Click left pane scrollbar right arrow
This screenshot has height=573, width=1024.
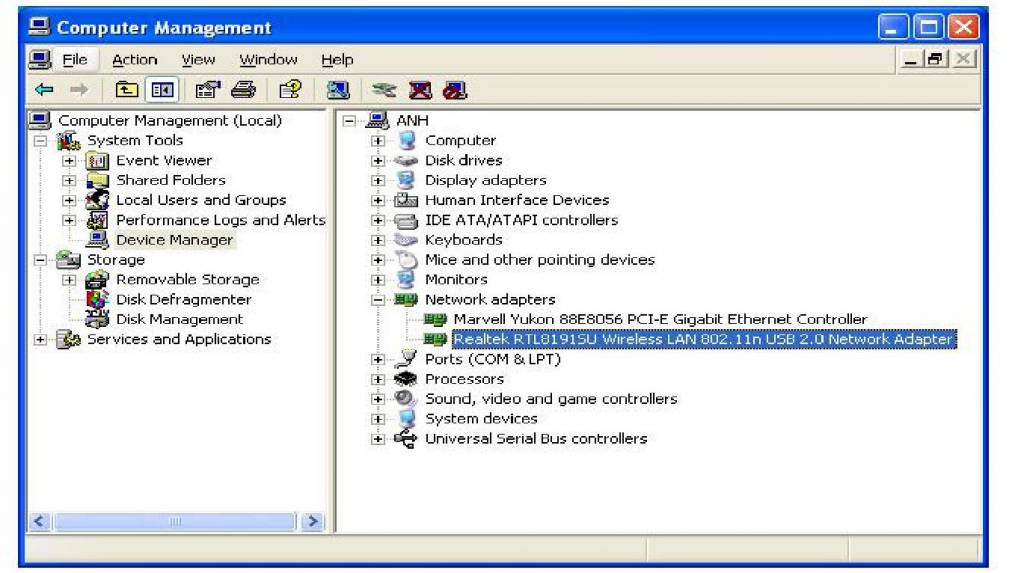[x=313, y=521]
